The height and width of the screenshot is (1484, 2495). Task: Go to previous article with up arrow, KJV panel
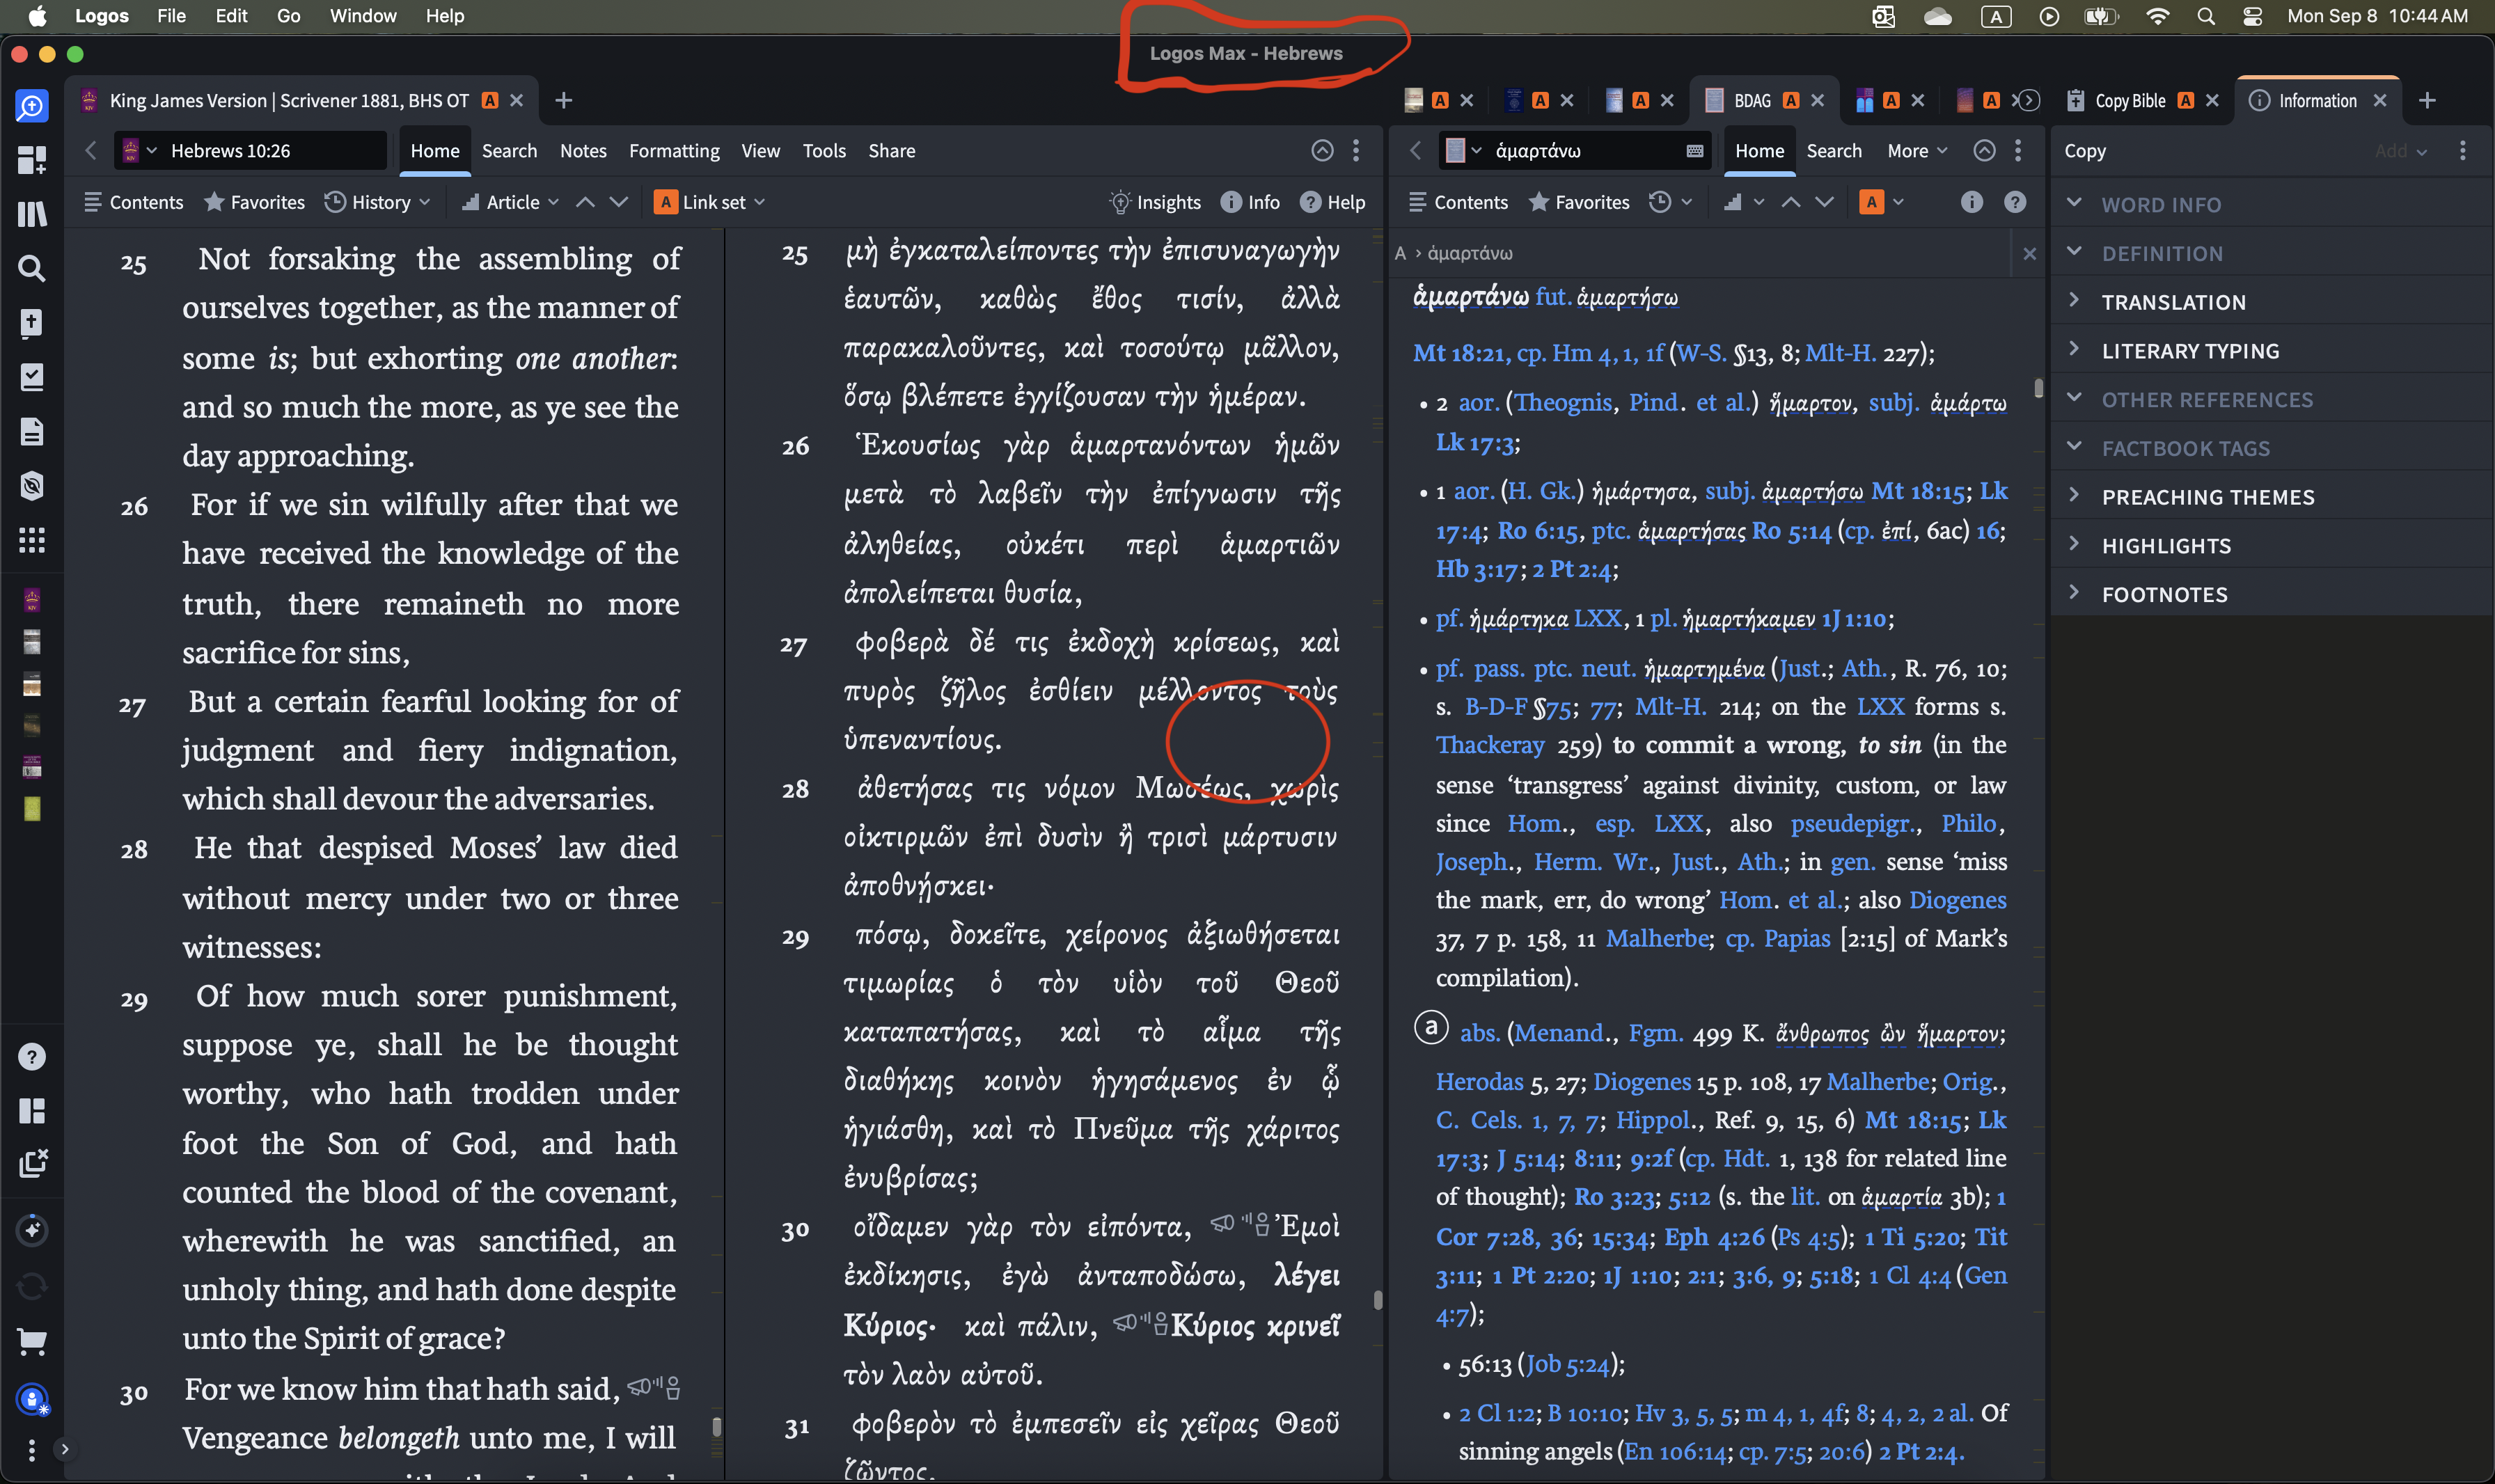tap(586, 202)
